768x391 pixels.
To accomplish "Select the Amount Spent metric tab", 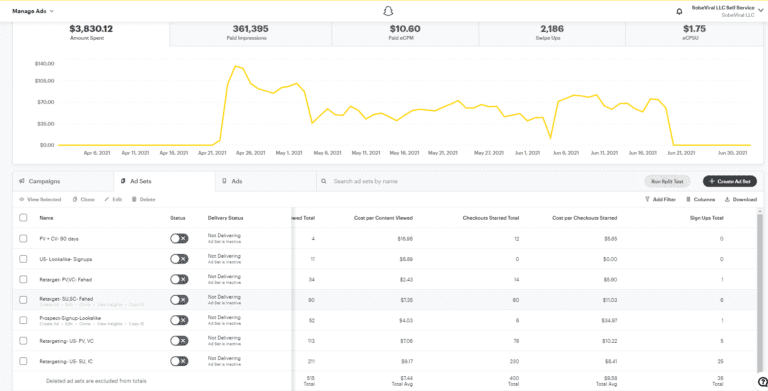I will point(91,33).
